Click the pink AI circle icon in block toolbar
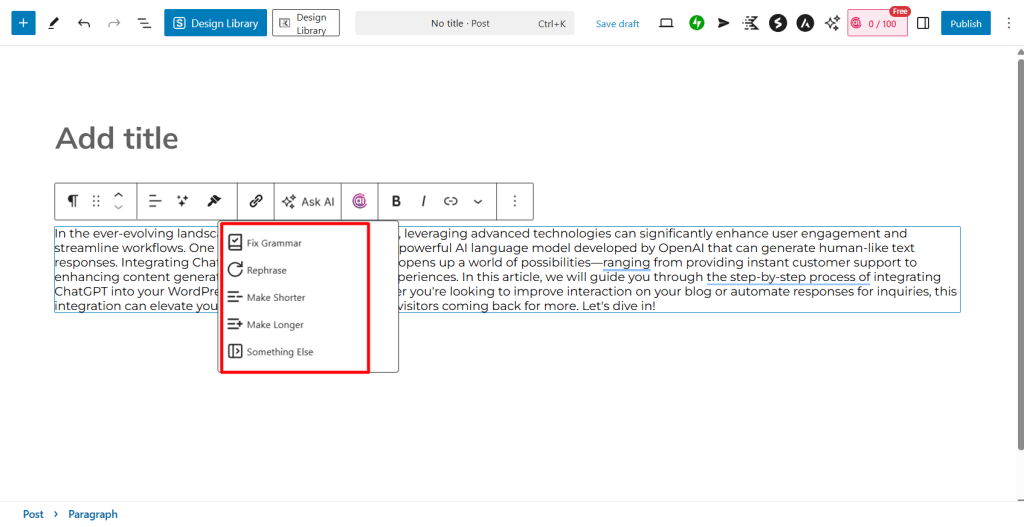This screenshot has height=527, width=1024. point(360,201)
